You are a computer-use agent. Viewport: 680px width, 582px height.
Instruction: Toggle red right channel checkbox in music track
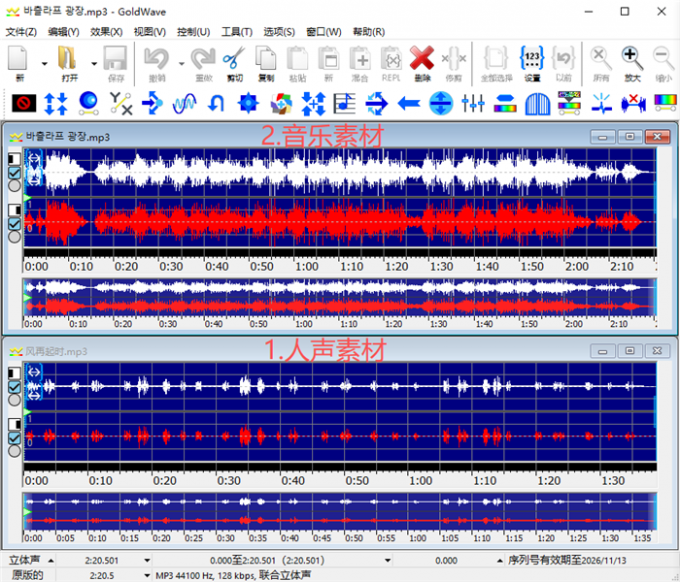click(14, 224)
